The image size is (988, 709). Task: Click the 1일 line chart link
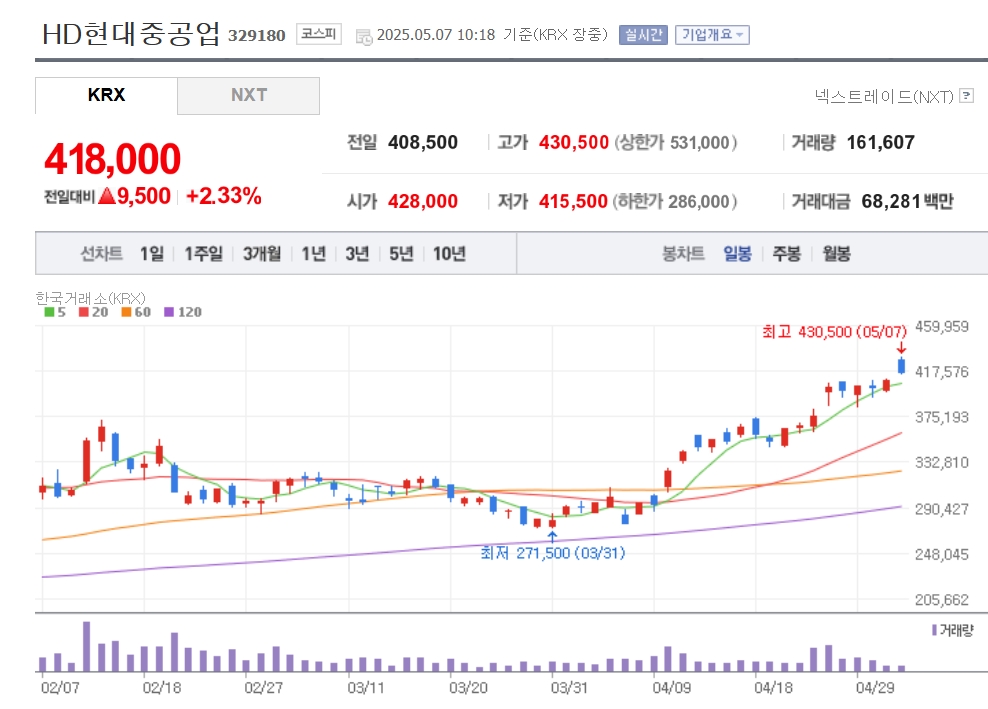pyautogui.click(x=152, y=253)
